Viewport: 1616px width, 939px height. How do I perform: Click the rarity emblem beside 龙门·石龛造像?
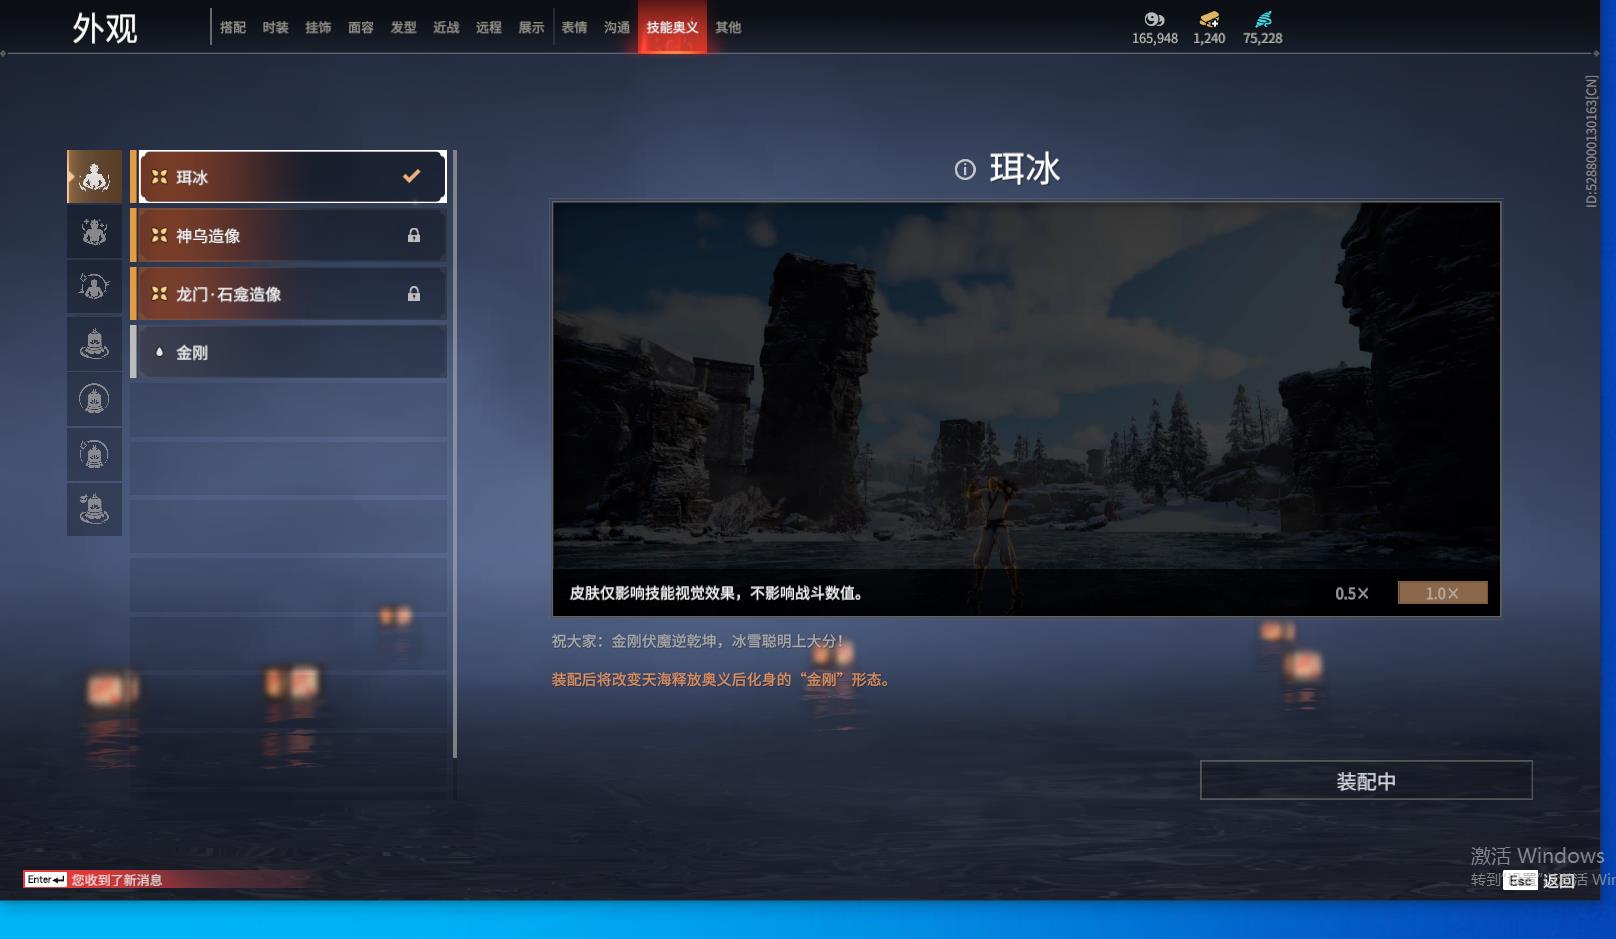(x=159, y=294)
